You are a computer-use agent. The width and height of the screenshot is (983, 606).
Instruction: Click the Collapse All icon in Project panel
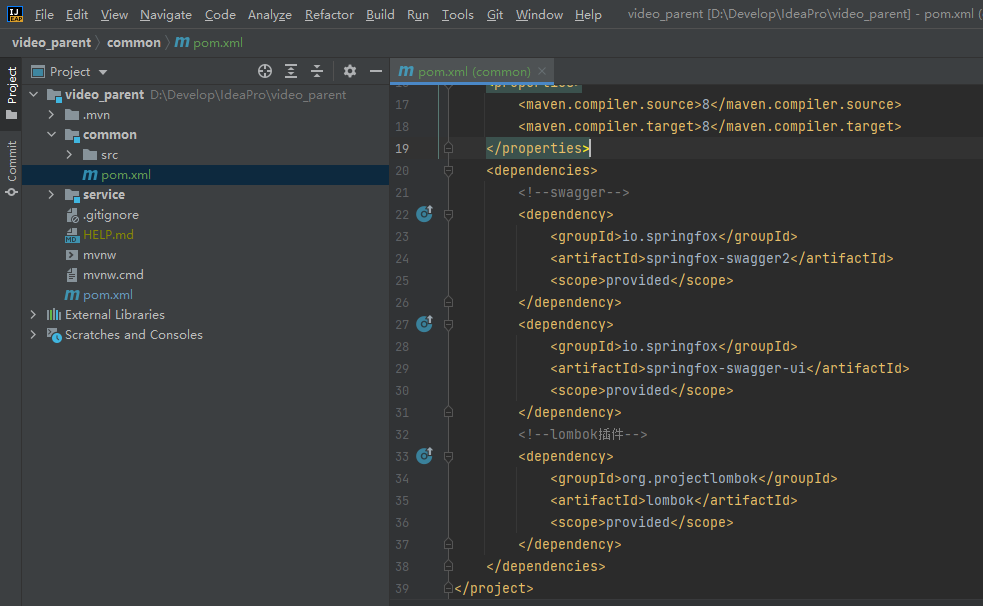317,71
